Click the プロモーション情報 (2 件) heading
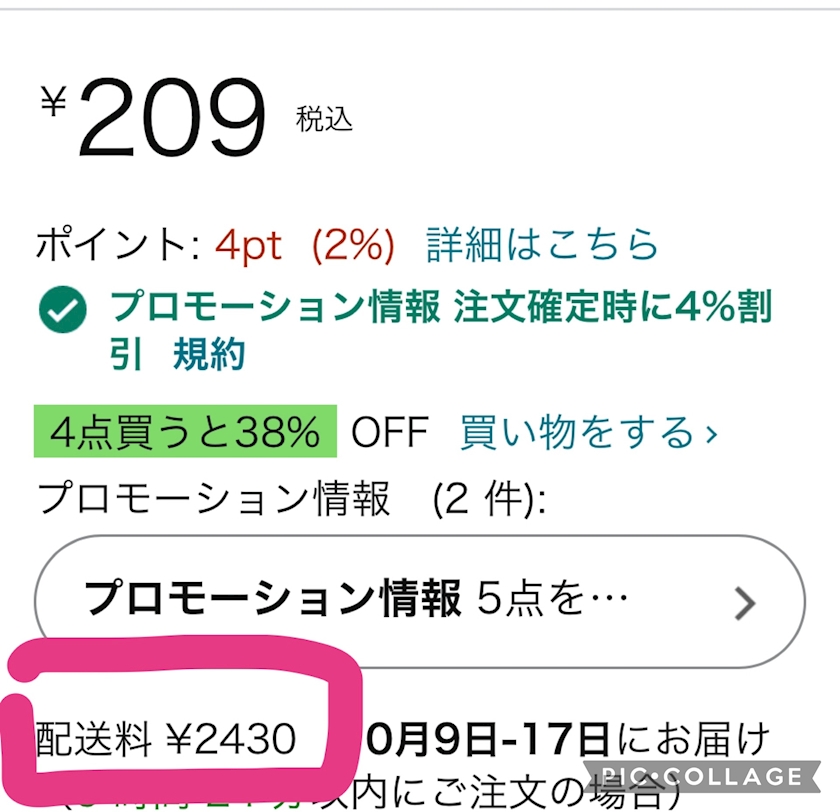 pos(291,497)
